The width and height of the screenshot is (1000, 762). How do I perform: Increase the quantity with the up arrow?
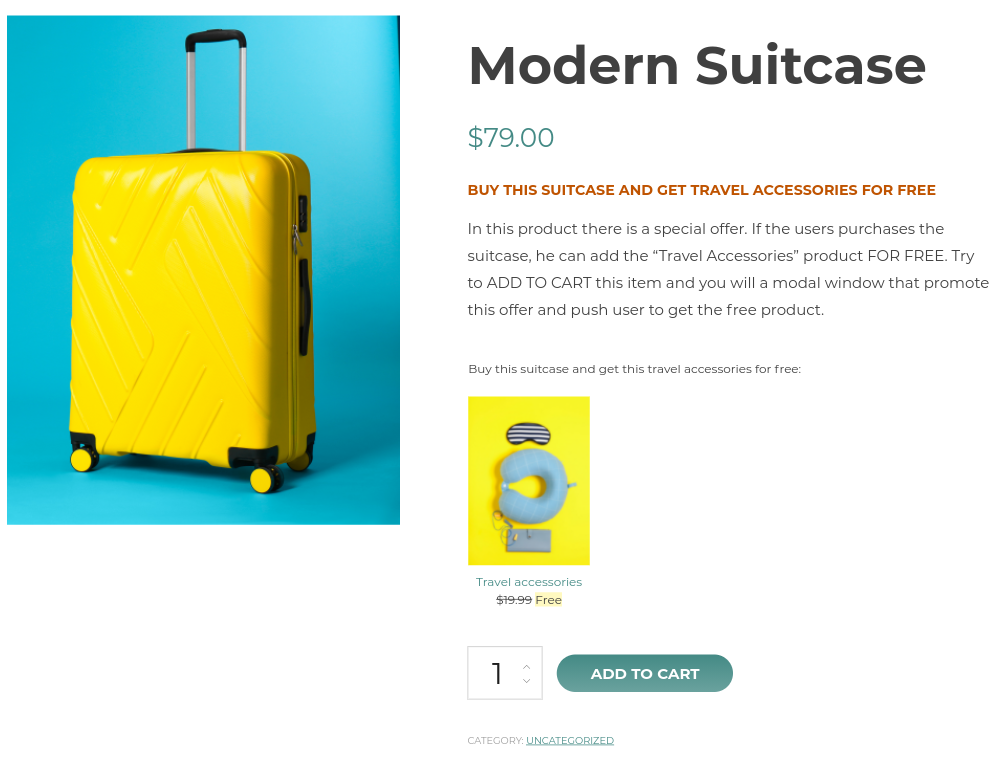[x=527, y=666]
